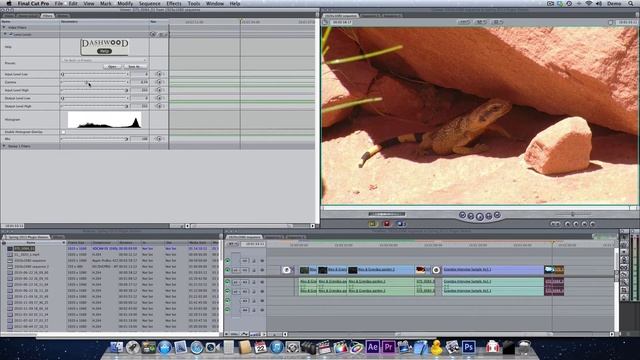The width and height of the screenshot is (640, 360).
Task: Add a keyframe for the Gamma parameter
Action: click(159, 82)
